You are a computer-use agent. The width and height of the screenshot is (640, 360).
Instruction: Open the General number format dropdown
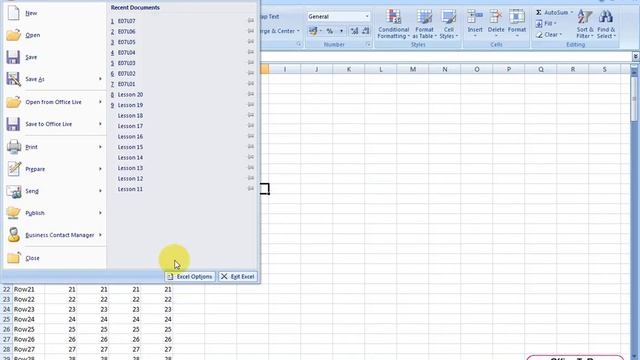coord(367,16)
